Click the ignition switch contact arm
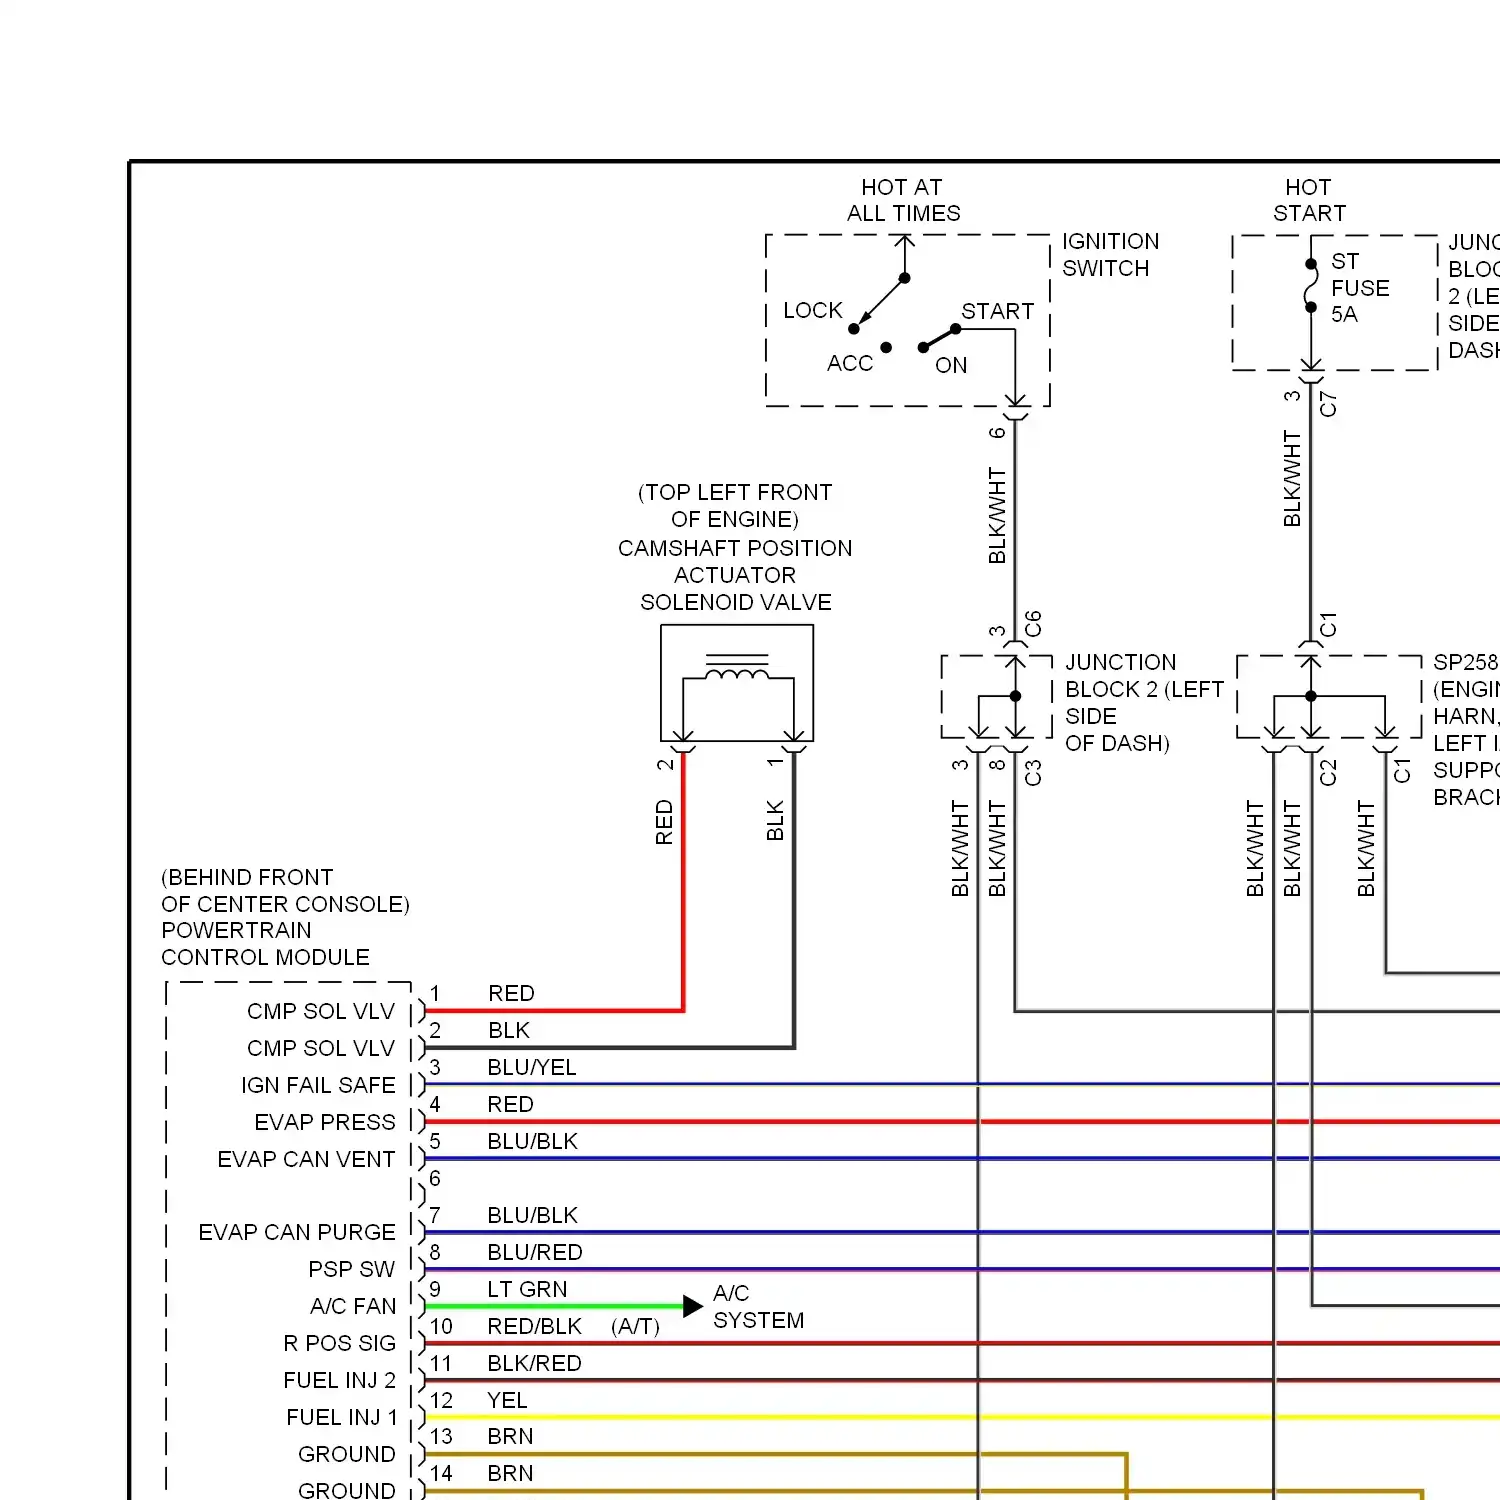 880,303
